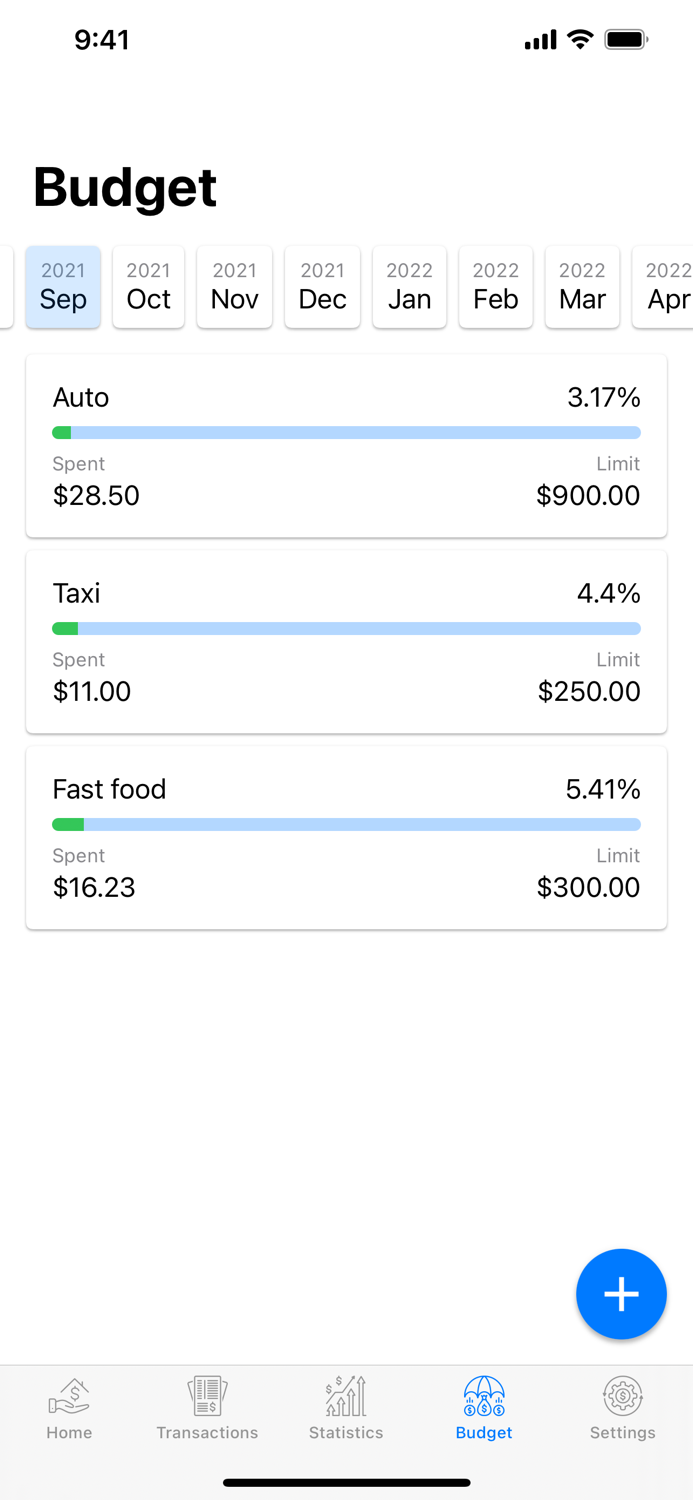The width and height of the screenshot is (693, 1500).
Task: Tap the receipts icon for Transactions
Action: 207,1394
